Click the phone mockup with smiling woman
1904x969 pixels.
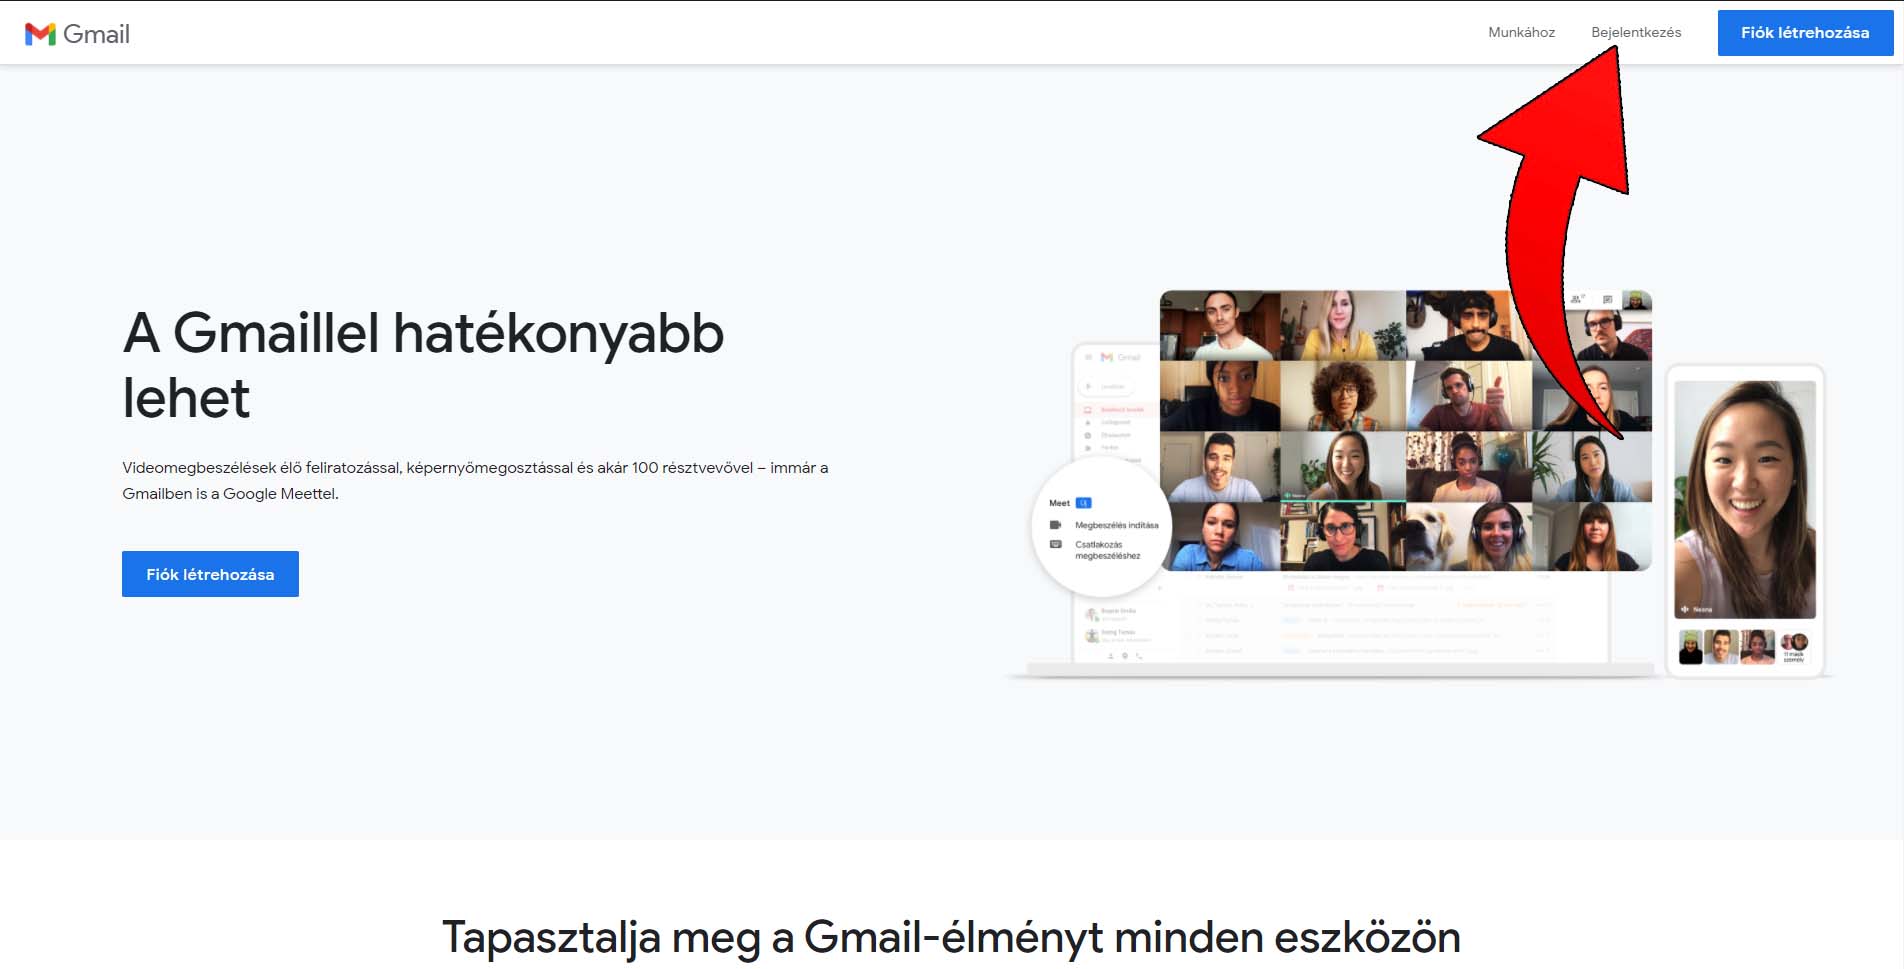(x=1745, y=520)
